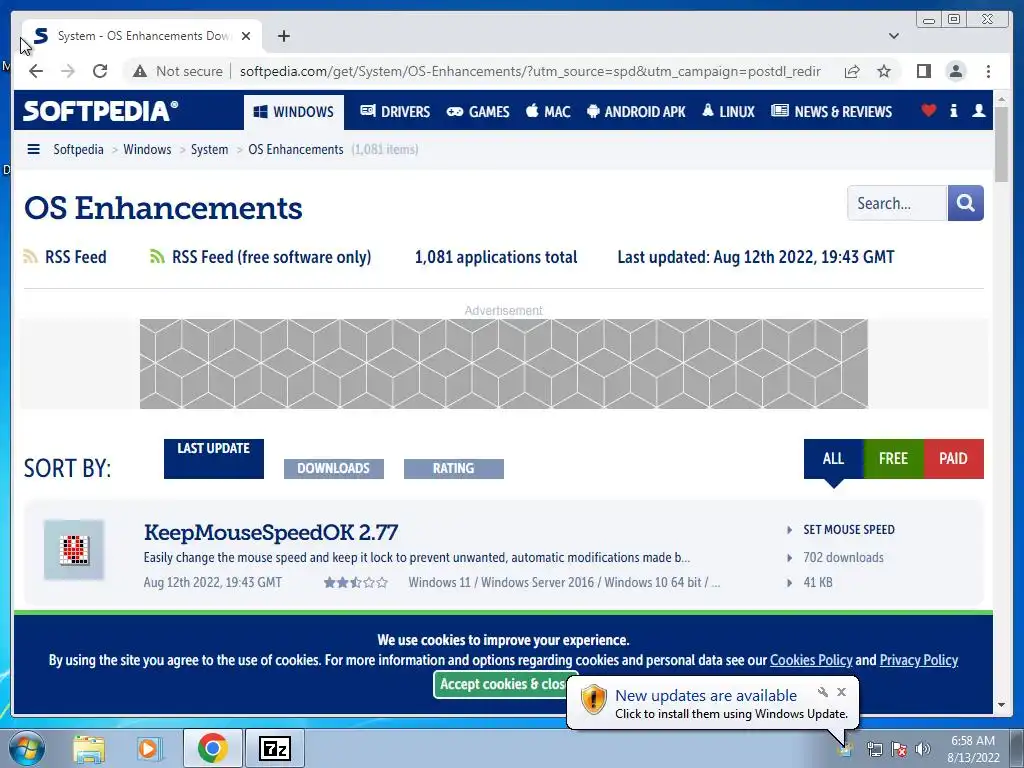The width and height of the screenshot is (1024, 768).
Task: Open Chrome side panel icon
Action: click(x=923, y=71)
